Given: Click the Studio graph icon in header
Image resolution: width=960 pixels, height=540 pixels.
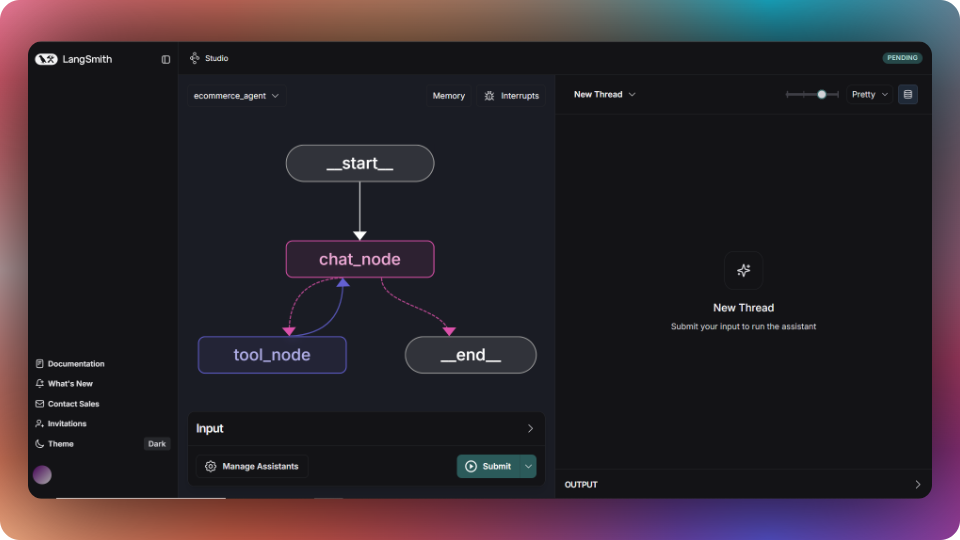Looking at the screenshot, I should tap(195, 58).
